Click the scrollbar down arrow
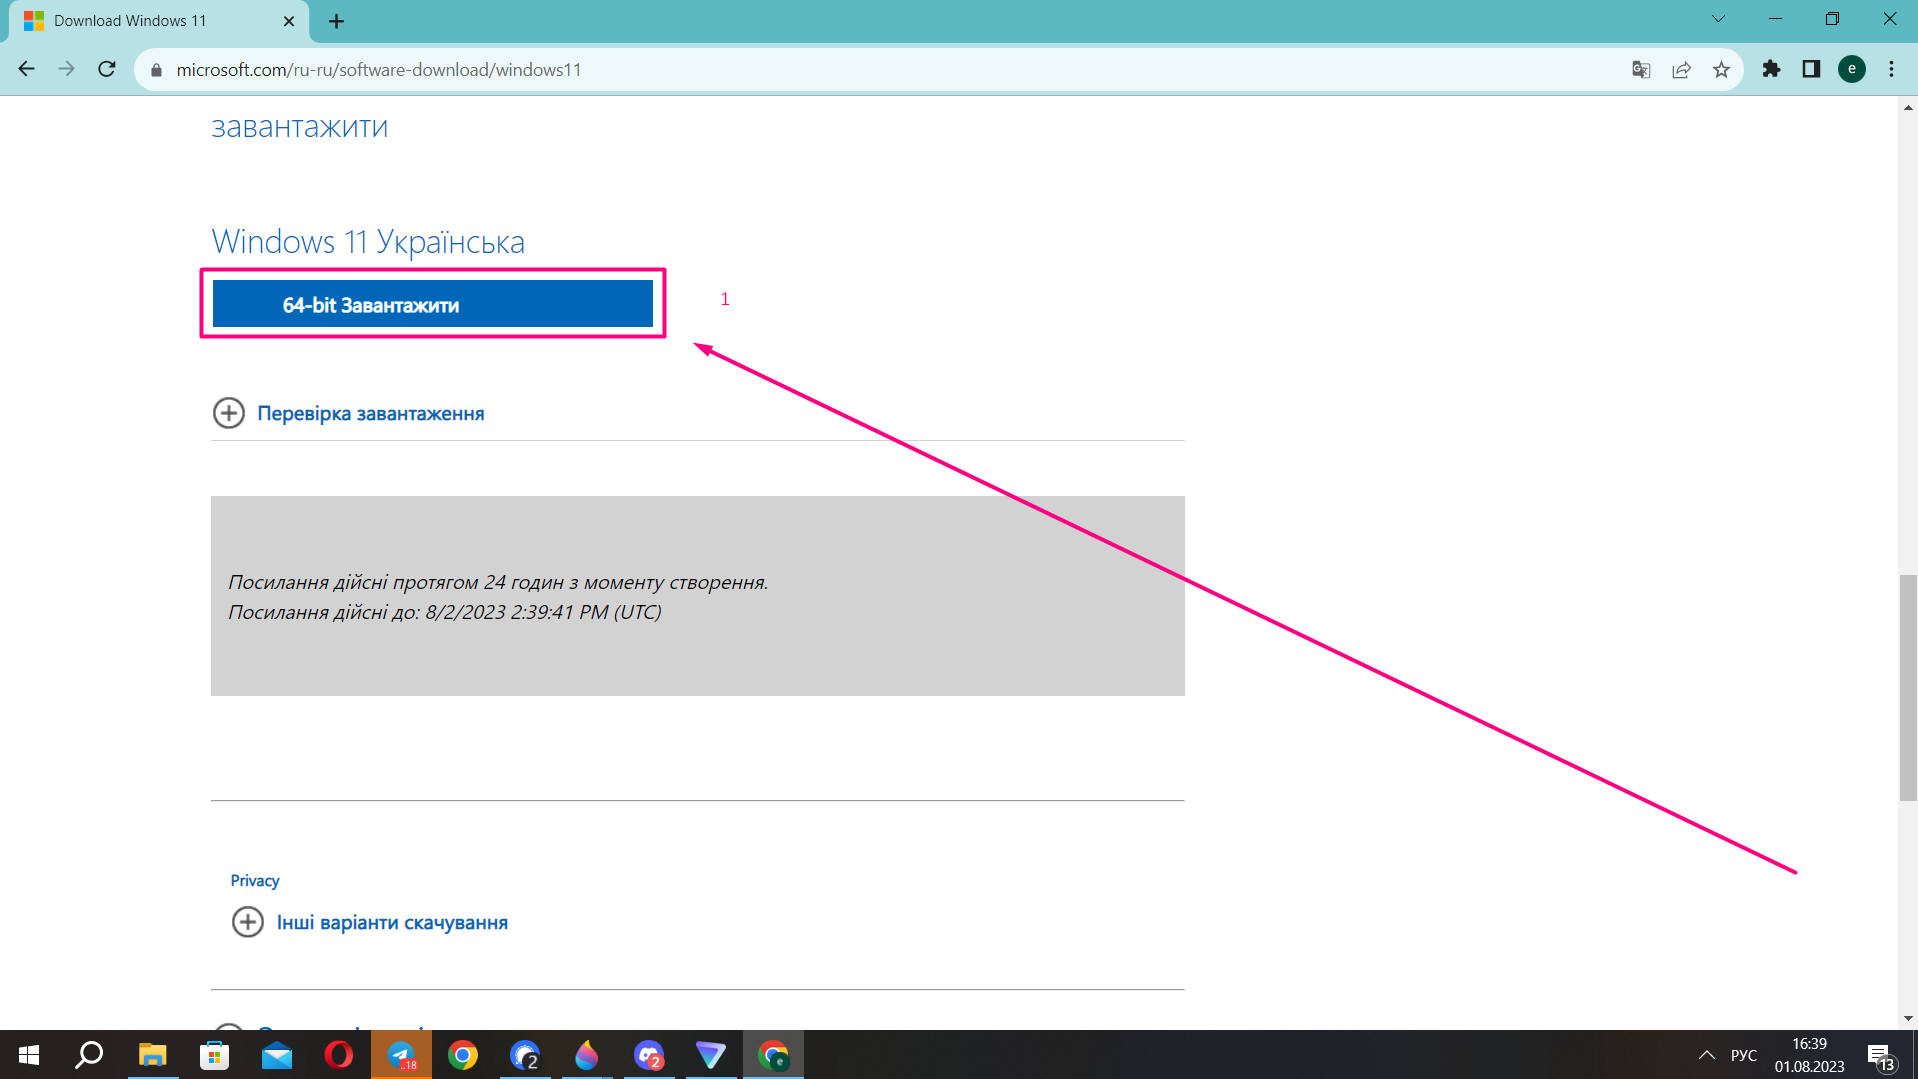 1908,1019
